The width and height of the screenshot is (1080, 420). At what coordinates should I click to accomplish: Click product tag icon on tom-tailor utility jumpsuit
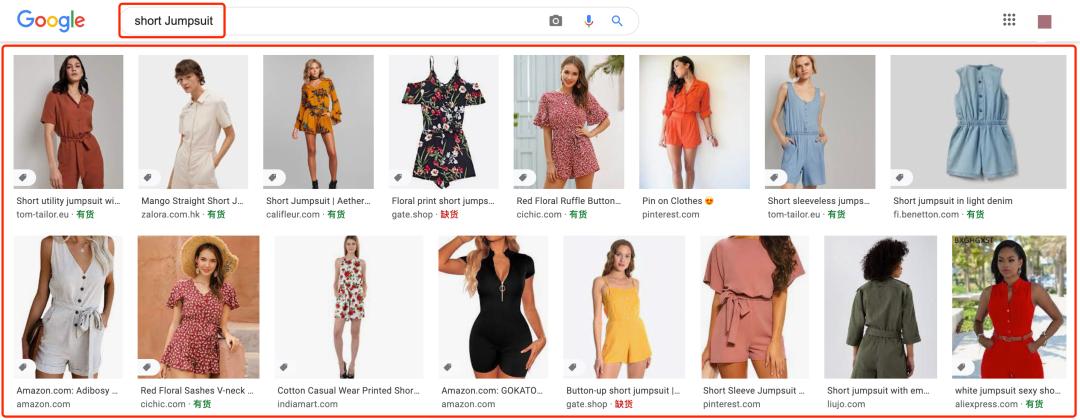point(23,178)
